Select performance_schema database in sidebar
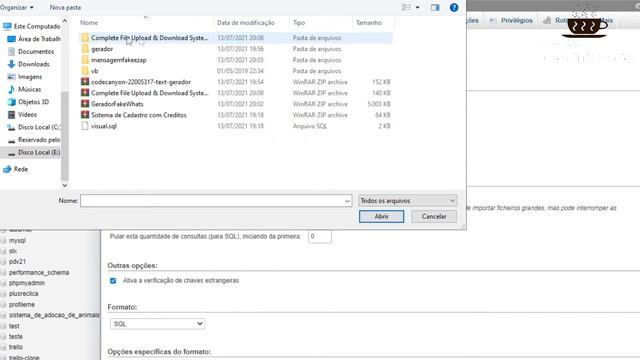This screenshot has width=640, height=360. click(x=39, y=272)
